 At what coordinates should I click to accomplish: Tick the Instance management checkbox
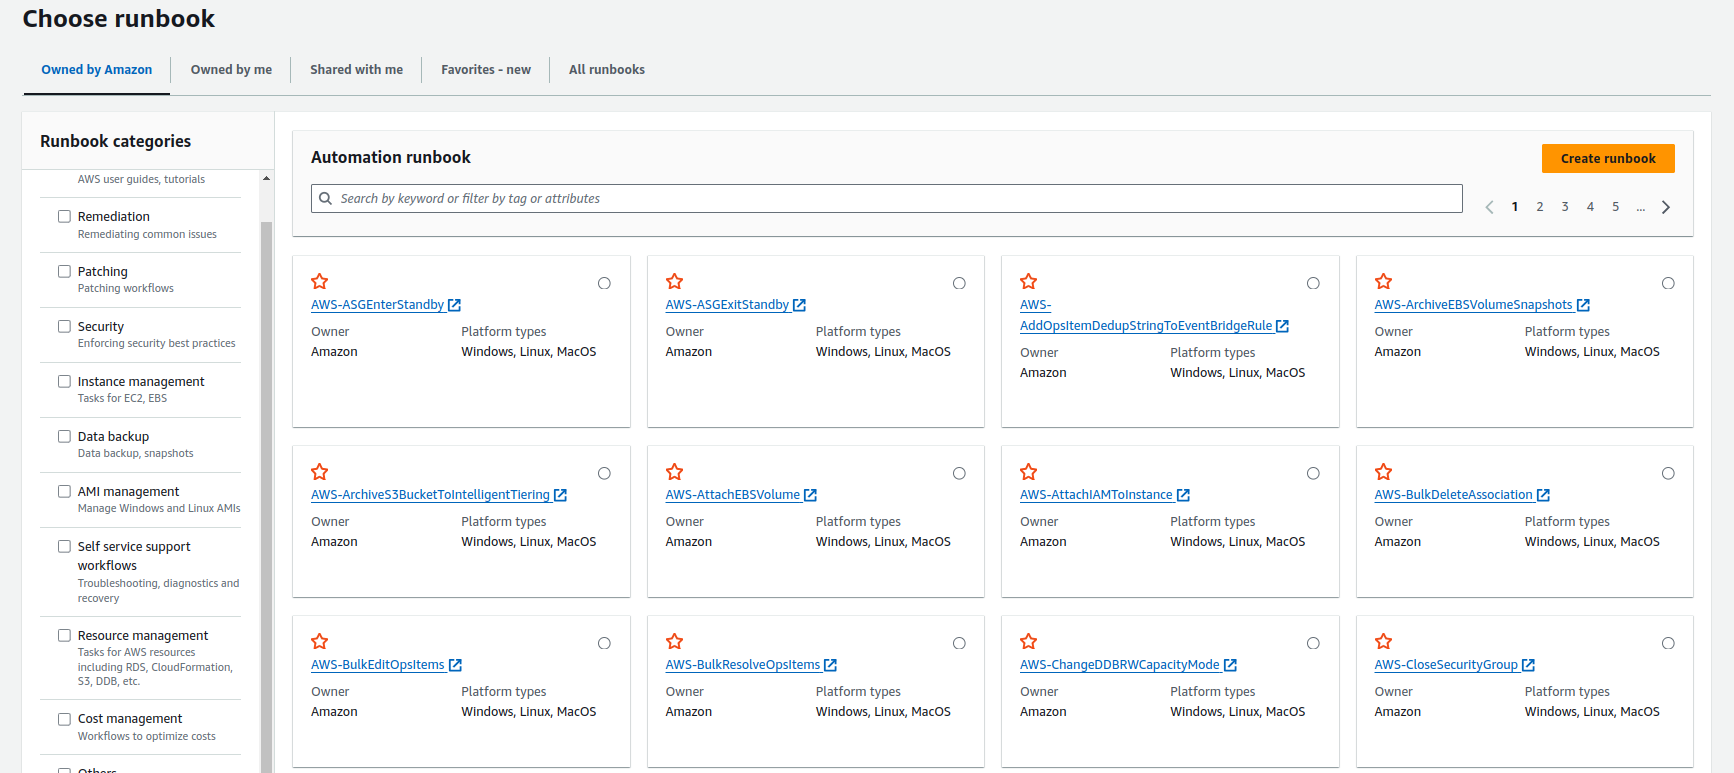[64, 381]
